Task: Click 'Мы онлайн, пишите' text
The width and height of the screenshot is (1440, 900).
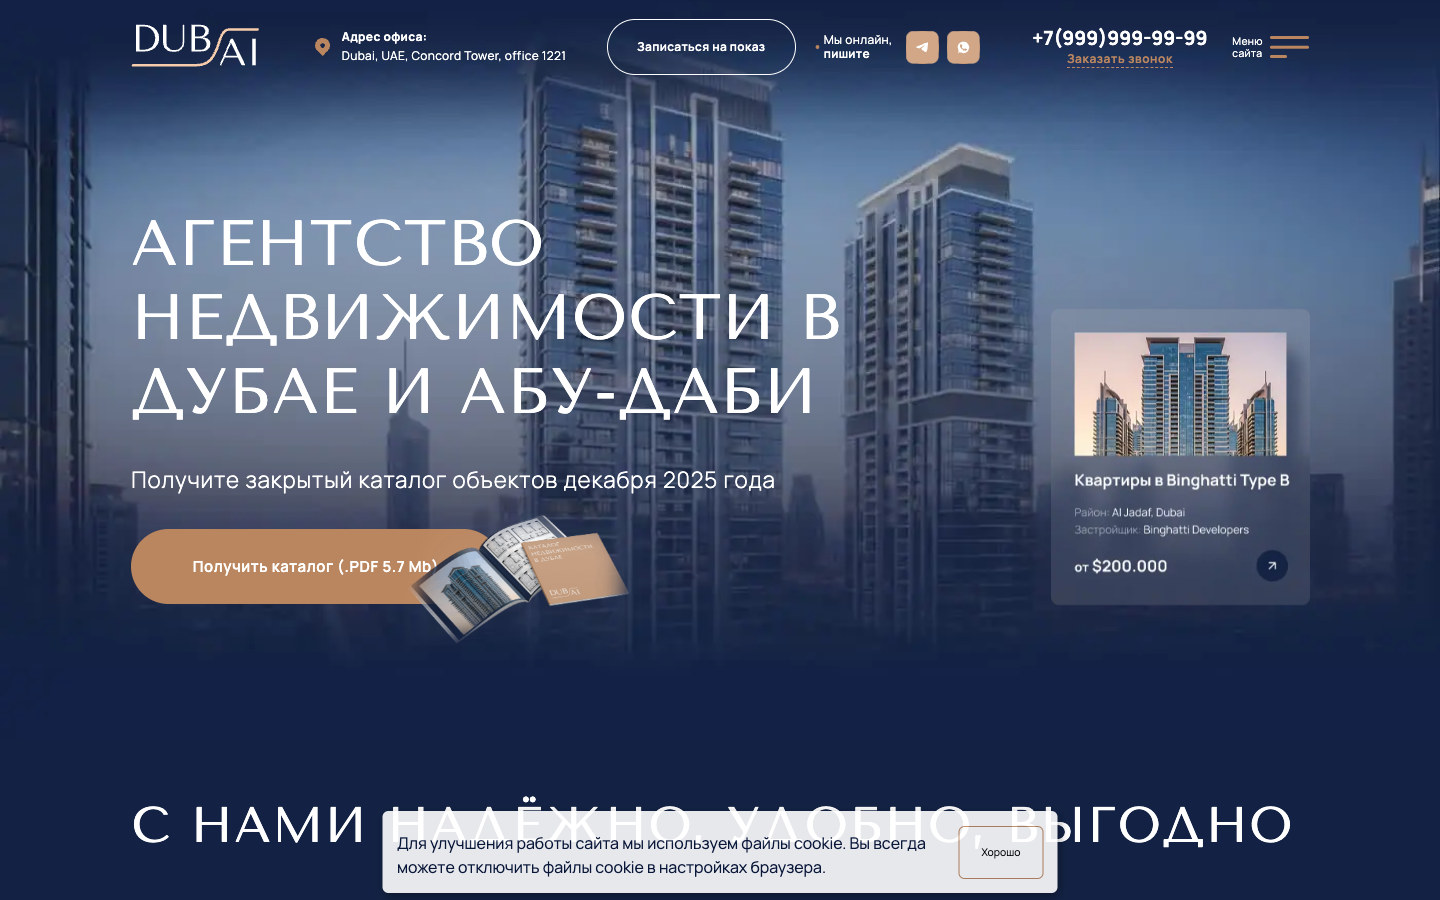Action: click(x=857, y=47)
